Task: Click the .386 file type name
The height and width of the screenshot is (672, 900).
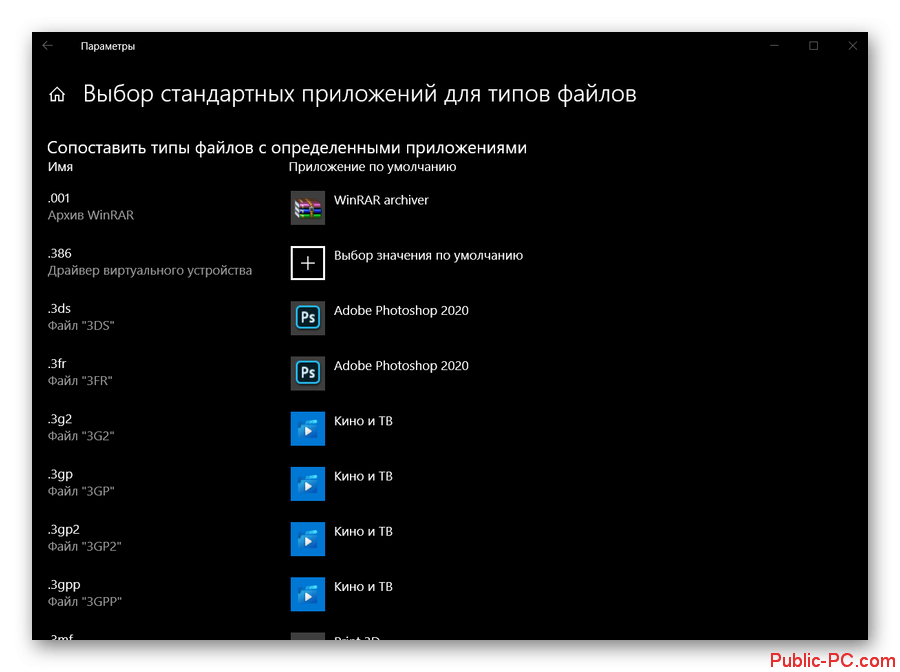Action: (x=60, y=254)
